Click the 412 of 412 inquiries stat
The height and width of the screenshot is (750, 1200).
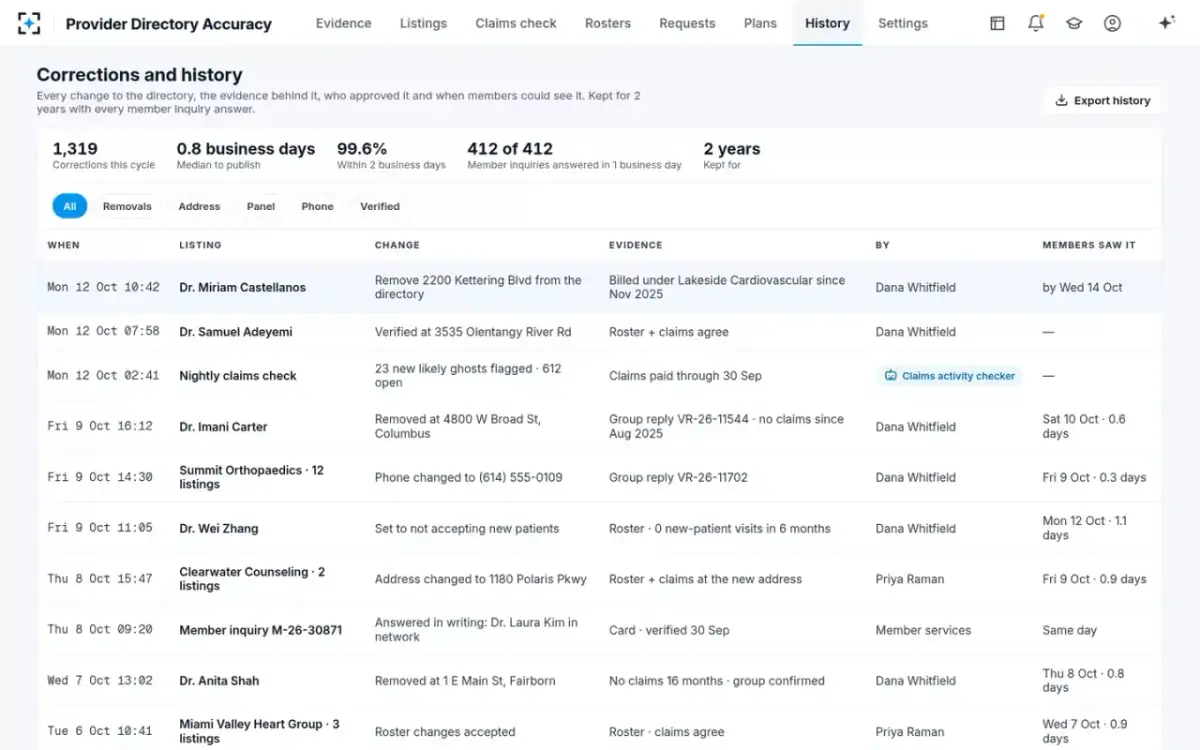point(574,155)
